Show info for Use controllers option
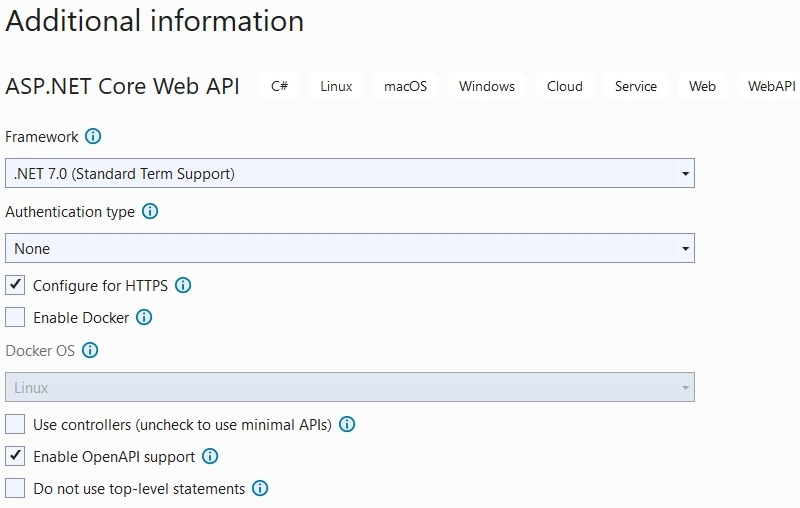The width and height of the screenshot is (800, 508). coord(347,424)
